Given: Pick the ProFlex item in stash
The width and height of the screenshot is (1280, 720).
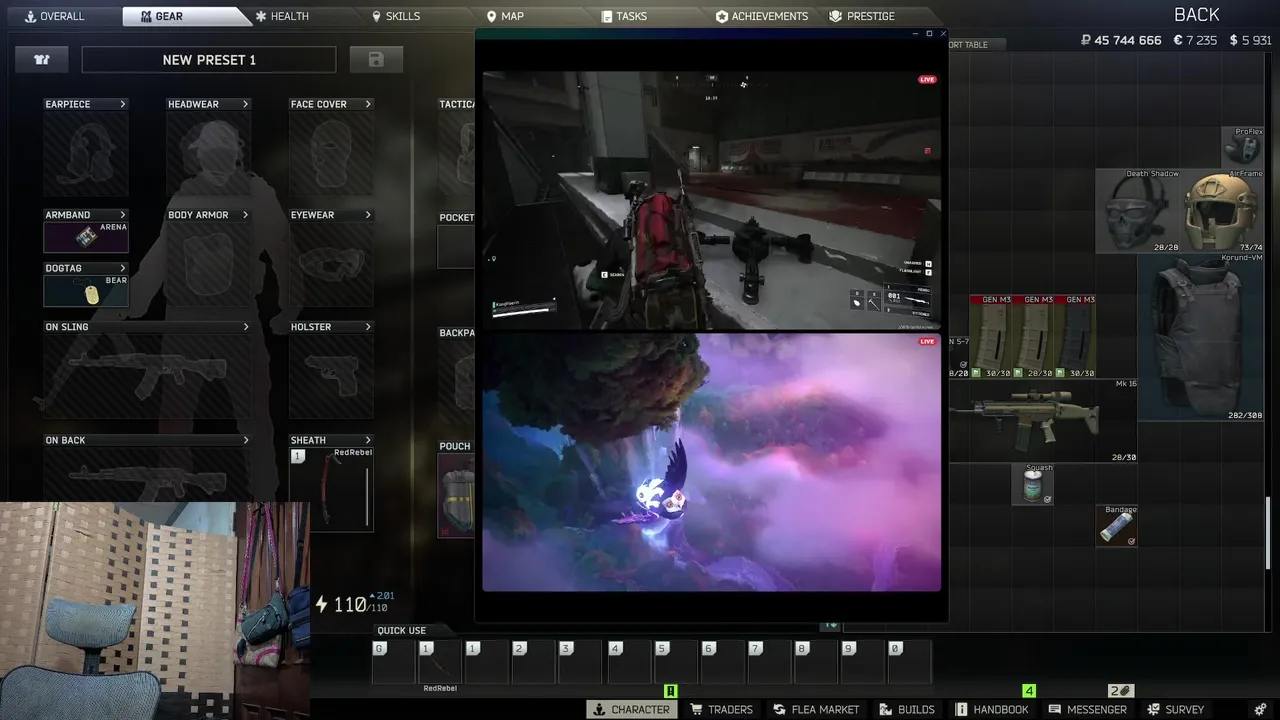Looking at the screenshot, I should [x=1243, y=148].
